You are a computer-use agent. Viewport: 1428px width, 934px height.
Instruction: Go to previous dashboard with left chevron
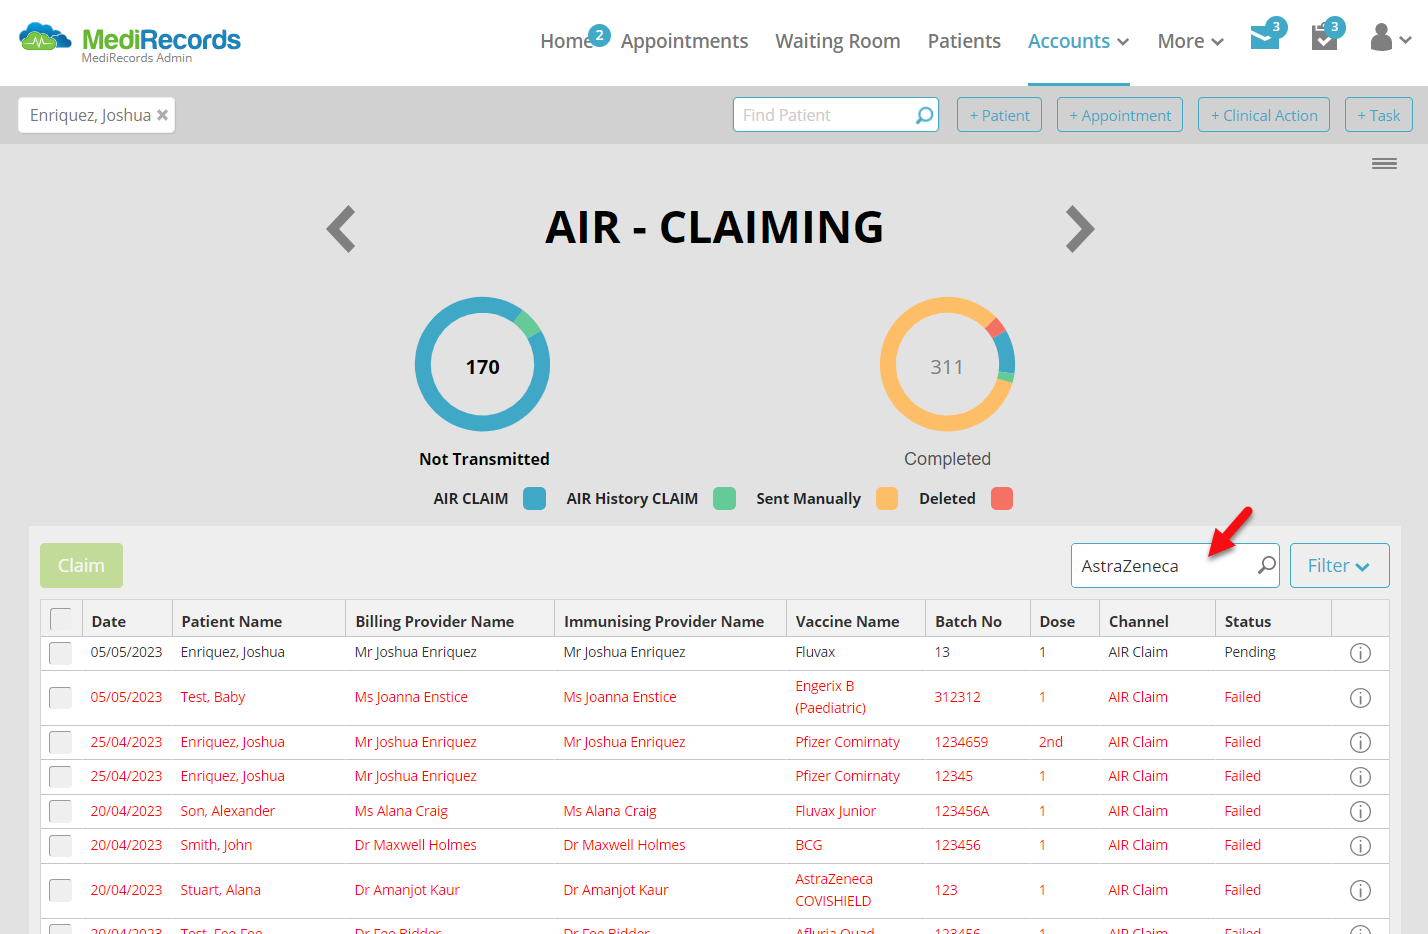(341, 229)
